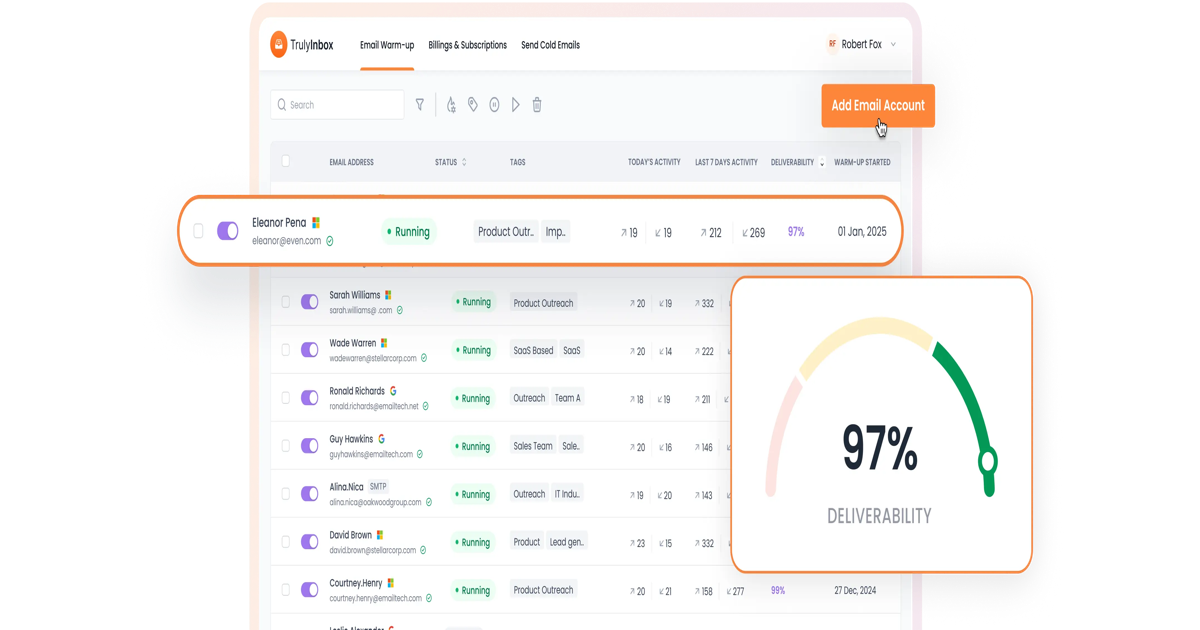Click the Search input field
This screenshot has height=630, width=1200.
click(x=337, y=104)
